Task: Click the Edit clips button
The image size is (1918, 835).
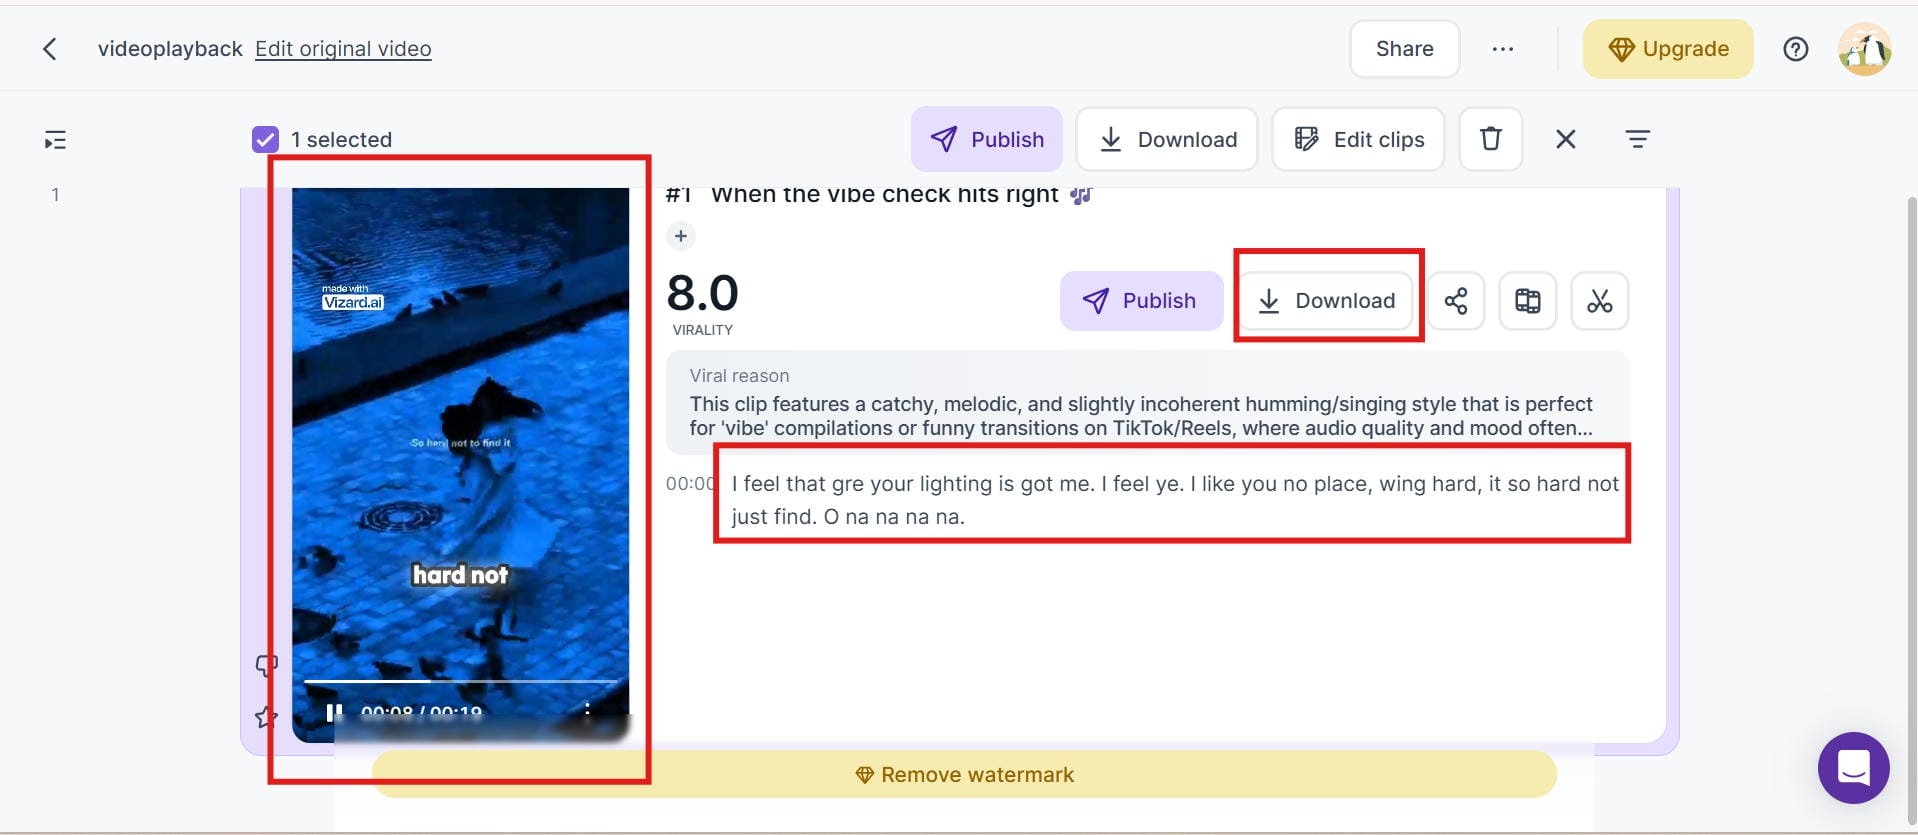Action: 1358,139
